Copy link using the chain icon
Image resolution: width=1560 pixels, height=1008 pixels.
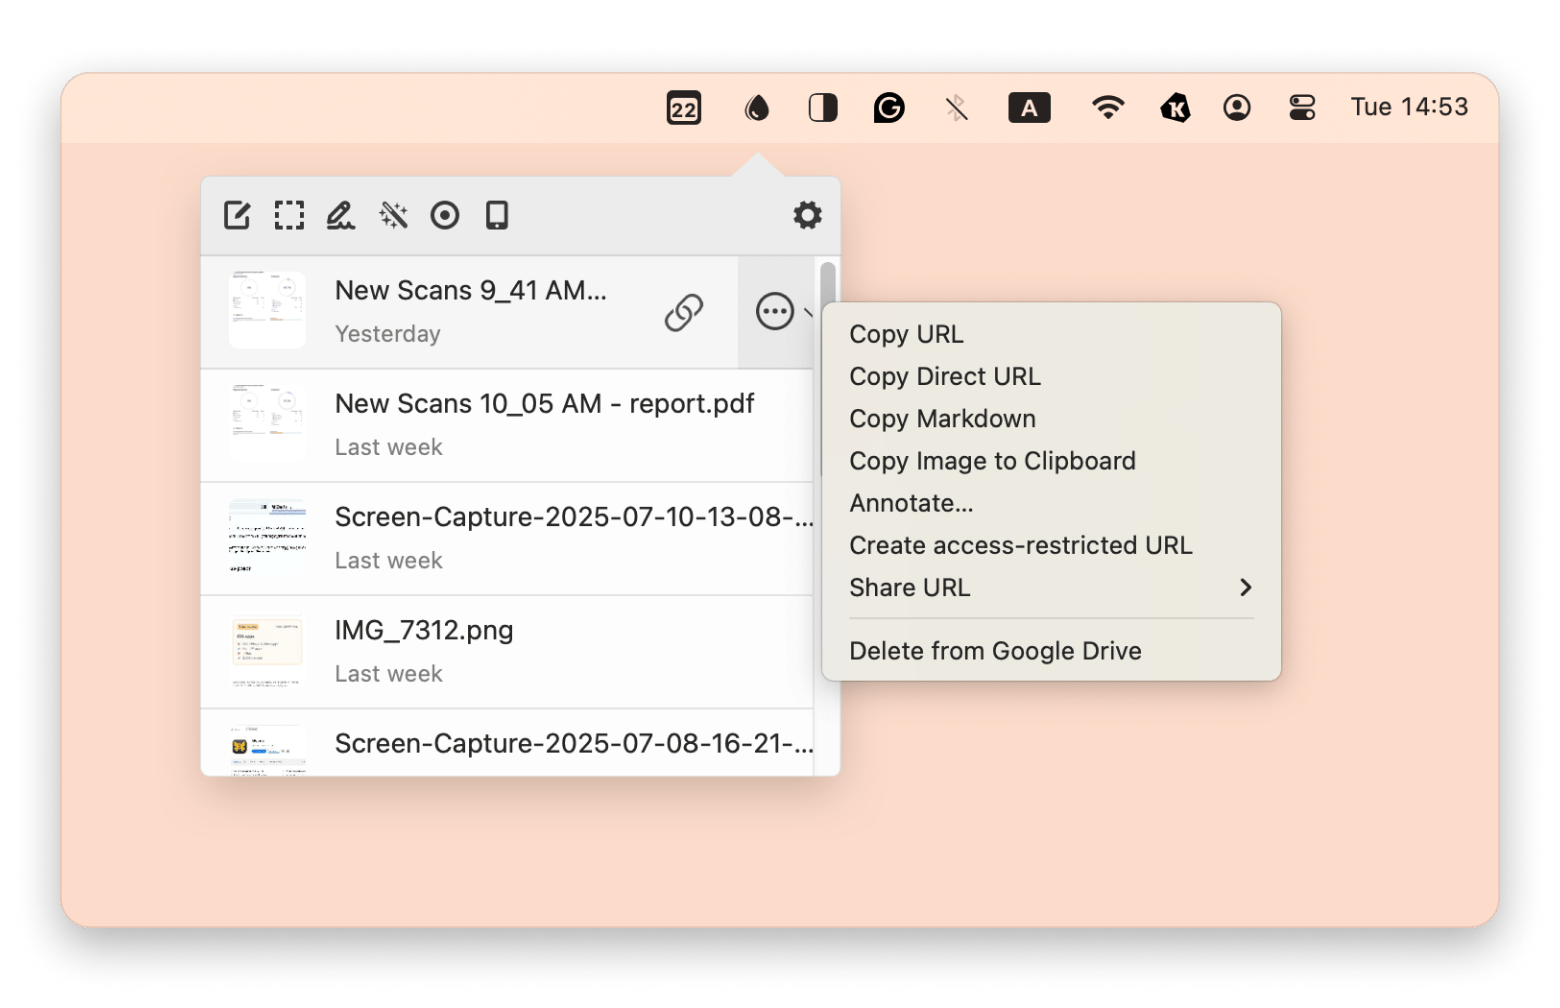pyautogui.click(x=684, y=312)
